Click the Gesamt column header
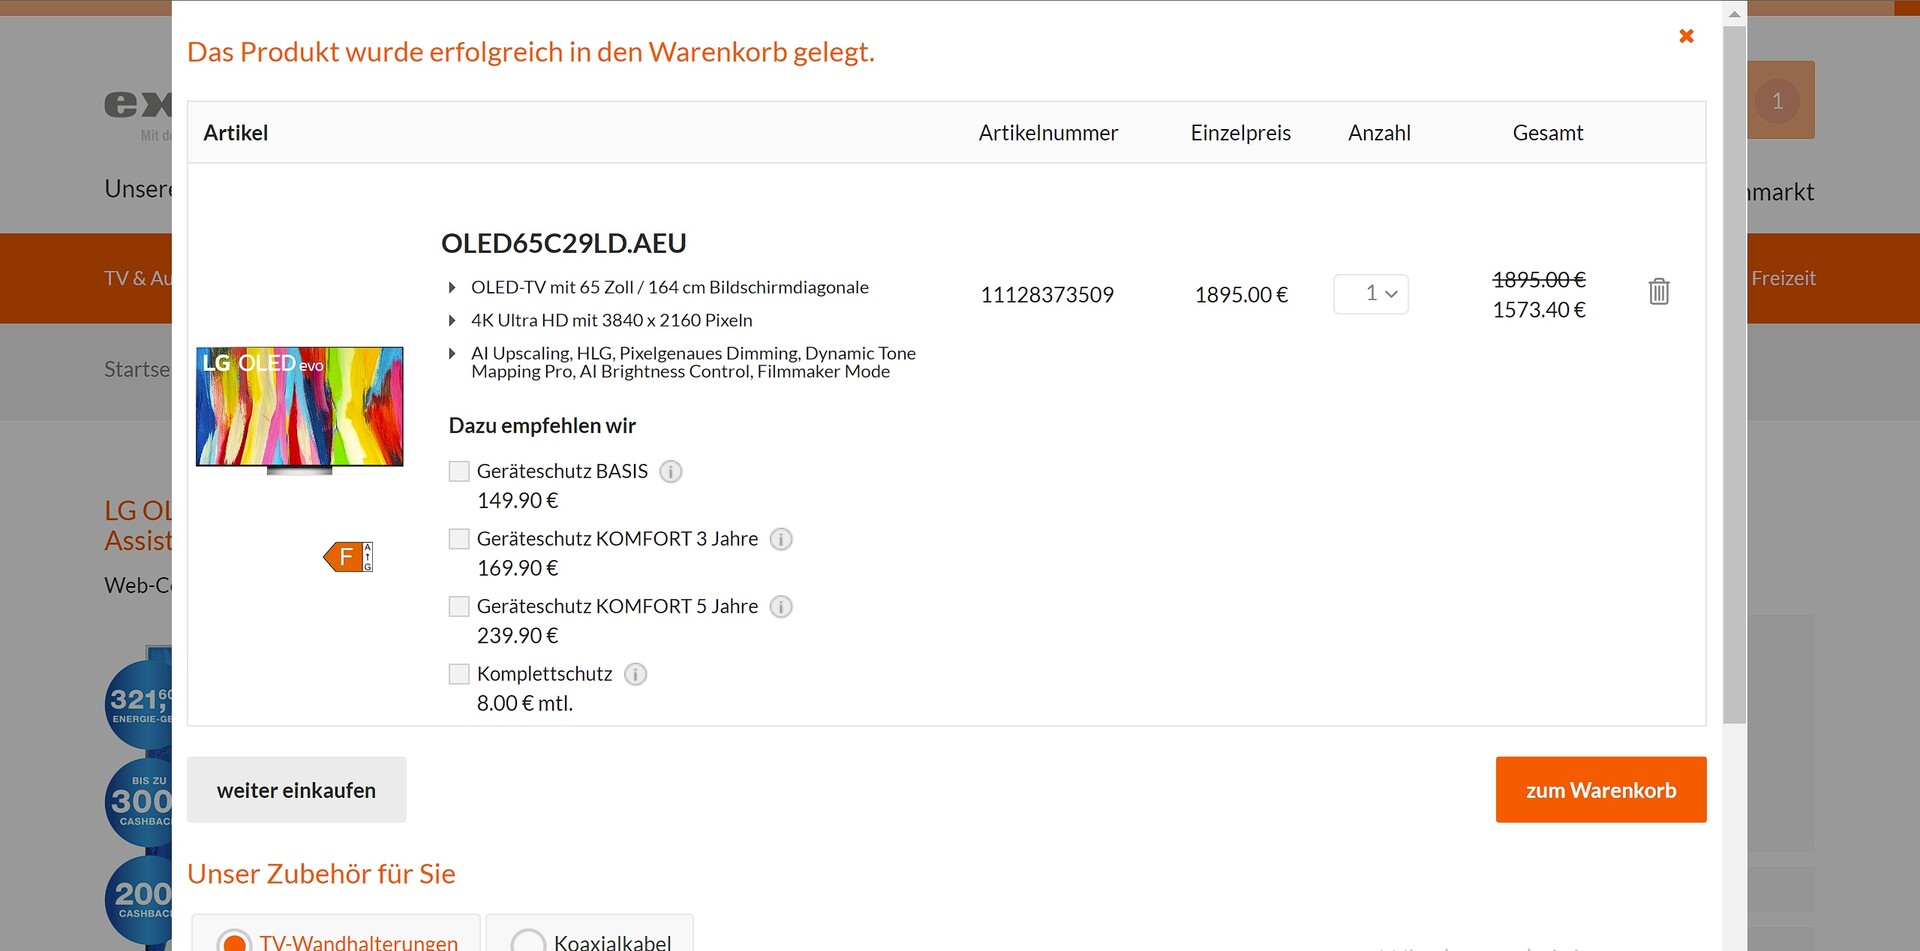Viewport: 1920px width, 951px height. 1548,133
